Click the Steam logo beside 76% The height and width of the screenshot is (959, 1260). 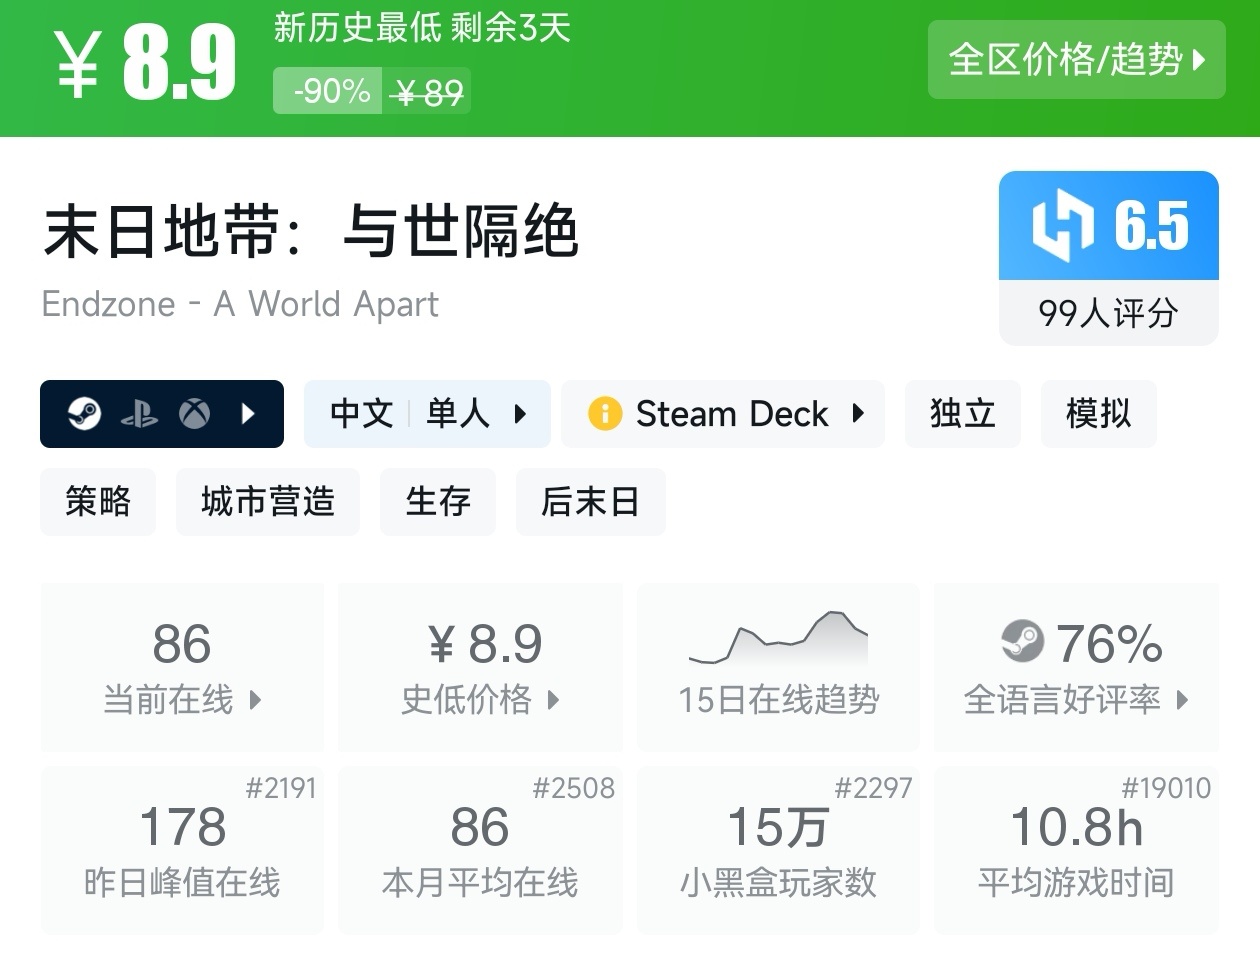point(1022,642)
